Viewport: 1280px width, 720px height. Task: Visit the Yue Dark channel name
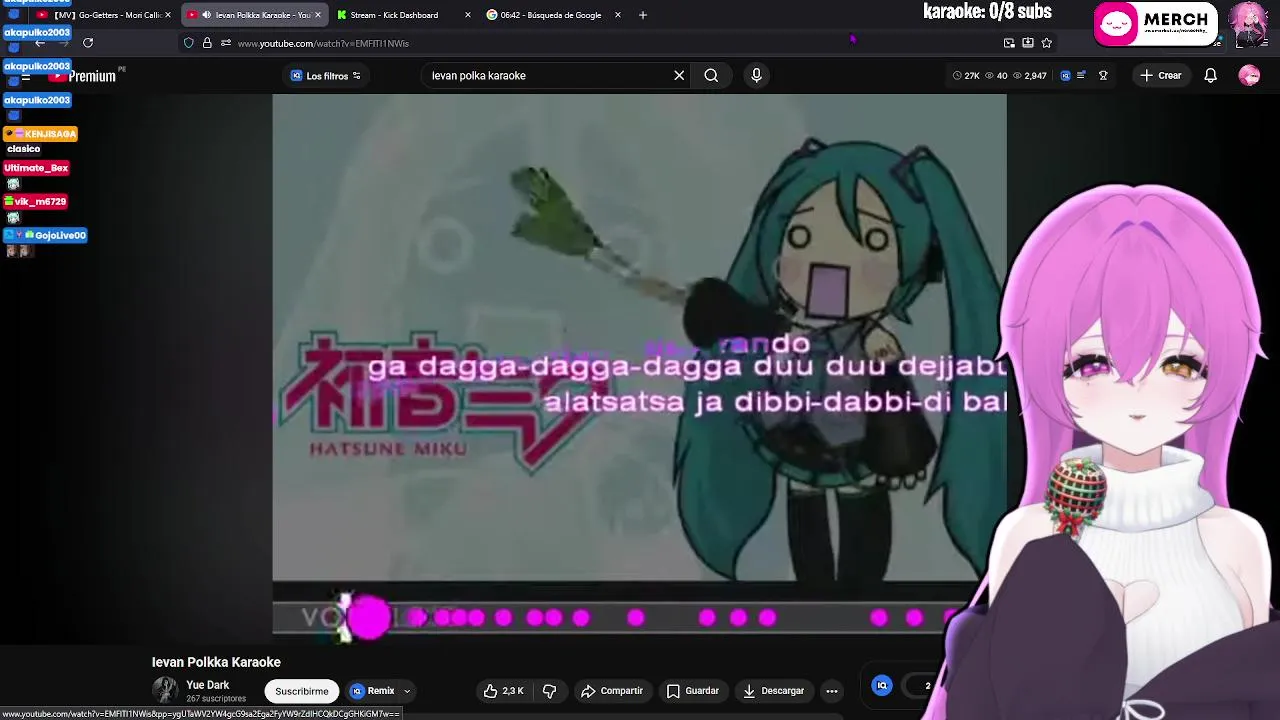208,685
